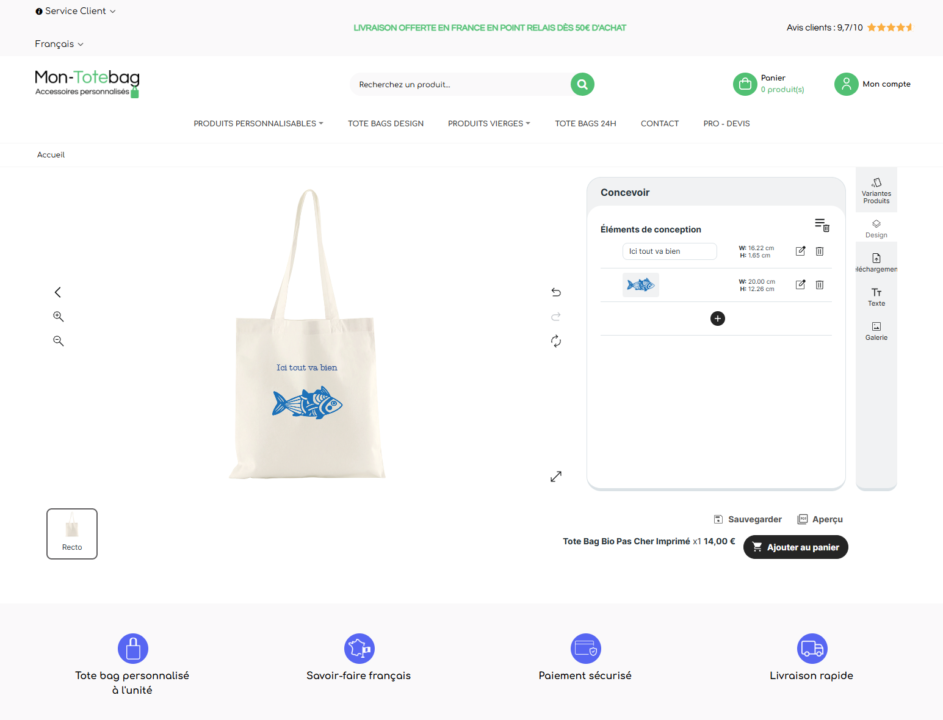This screenshot has height=720, width=943.
Task: Zoom in on the tote bag preview
Action: click(58, 316)
